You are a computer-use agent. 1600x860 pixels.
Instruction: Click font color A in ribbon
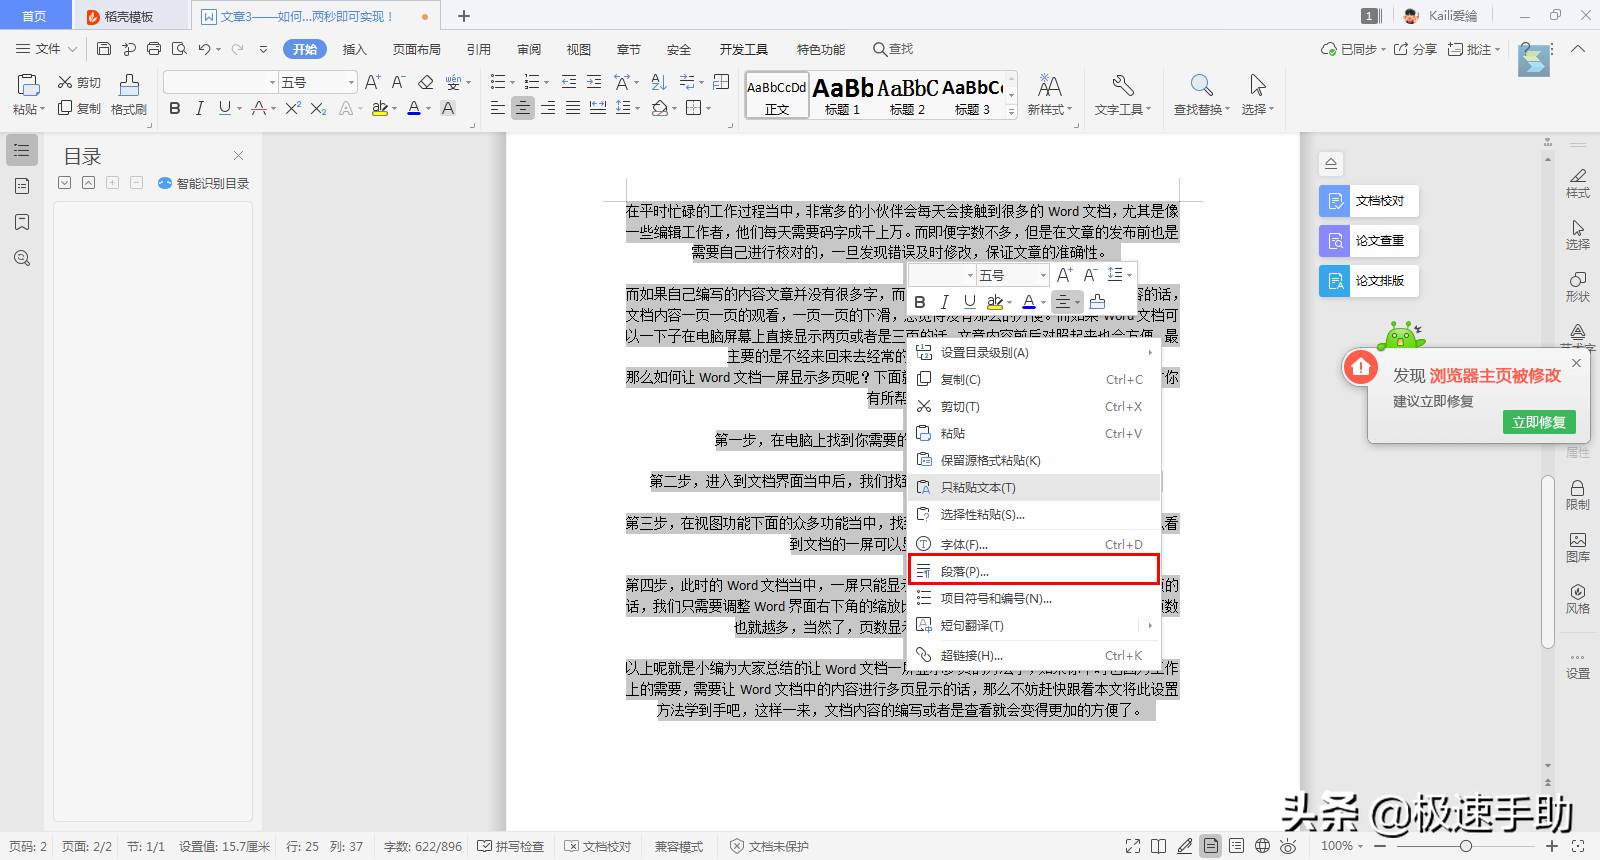click(415, 108)
